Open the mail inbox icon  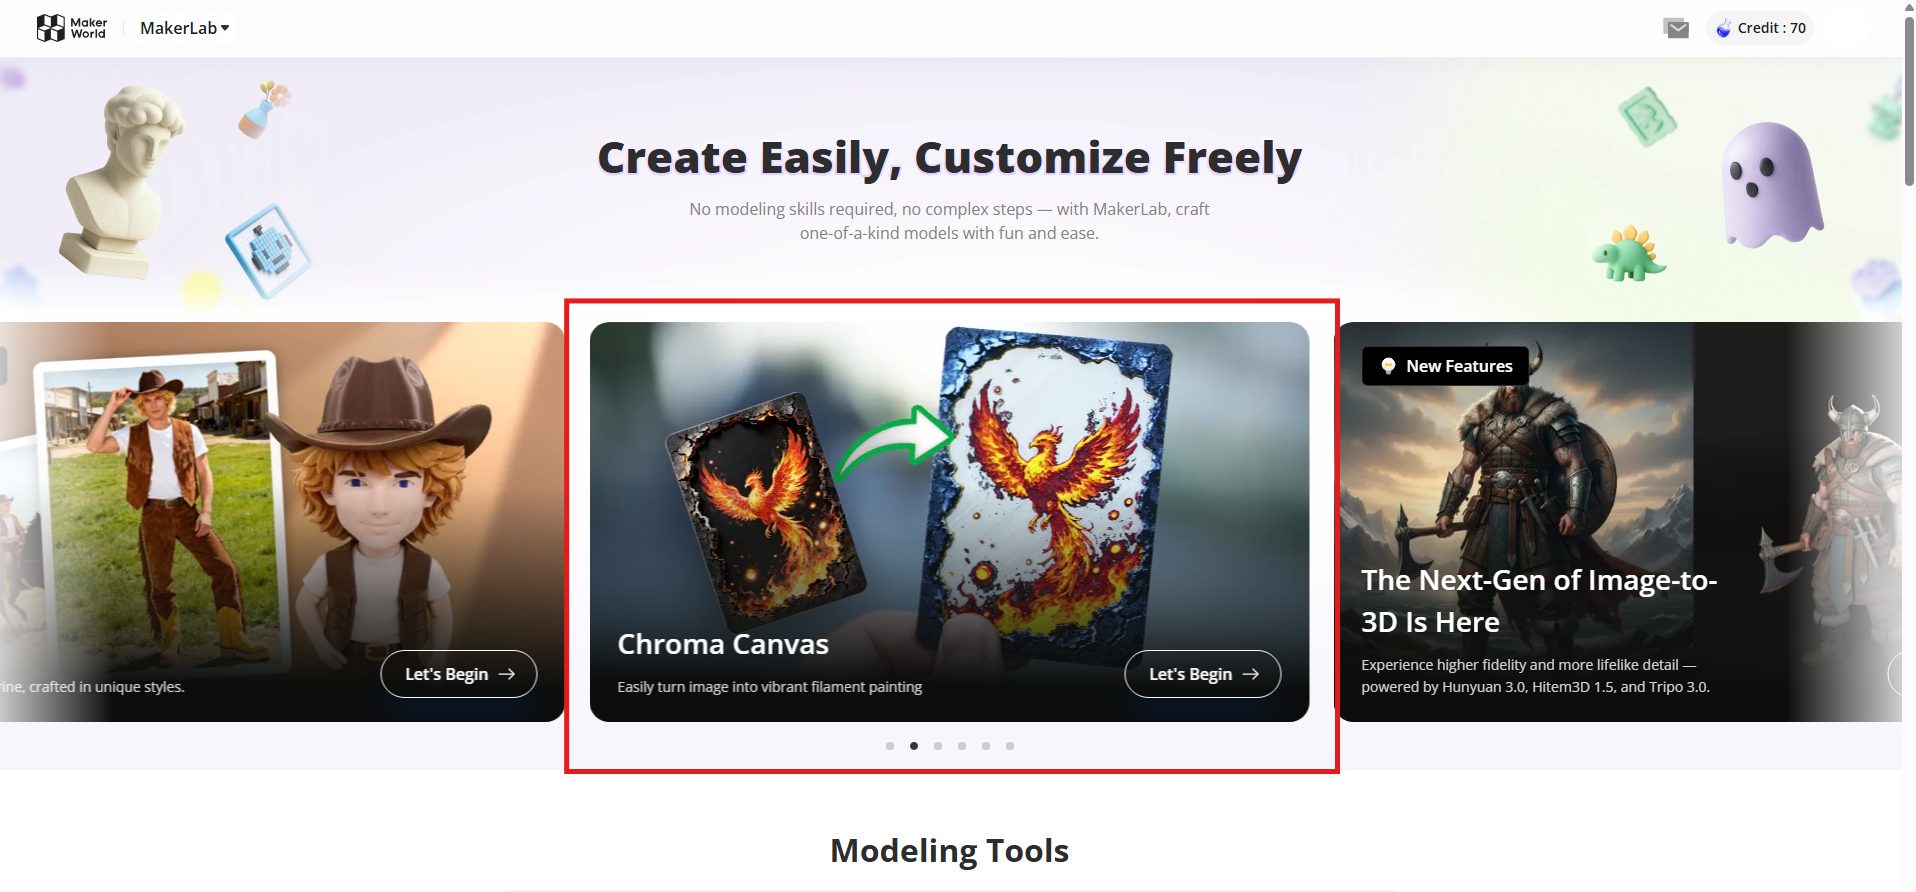(1677, 29)
